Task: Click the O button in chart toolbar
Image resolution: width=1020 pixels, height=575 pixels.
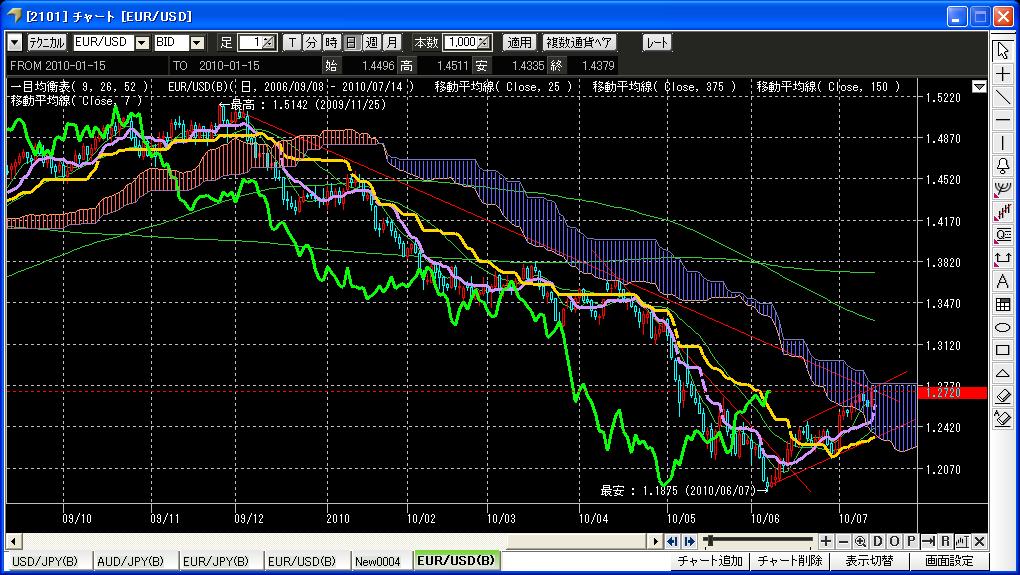Action: (x=894, y=541)
